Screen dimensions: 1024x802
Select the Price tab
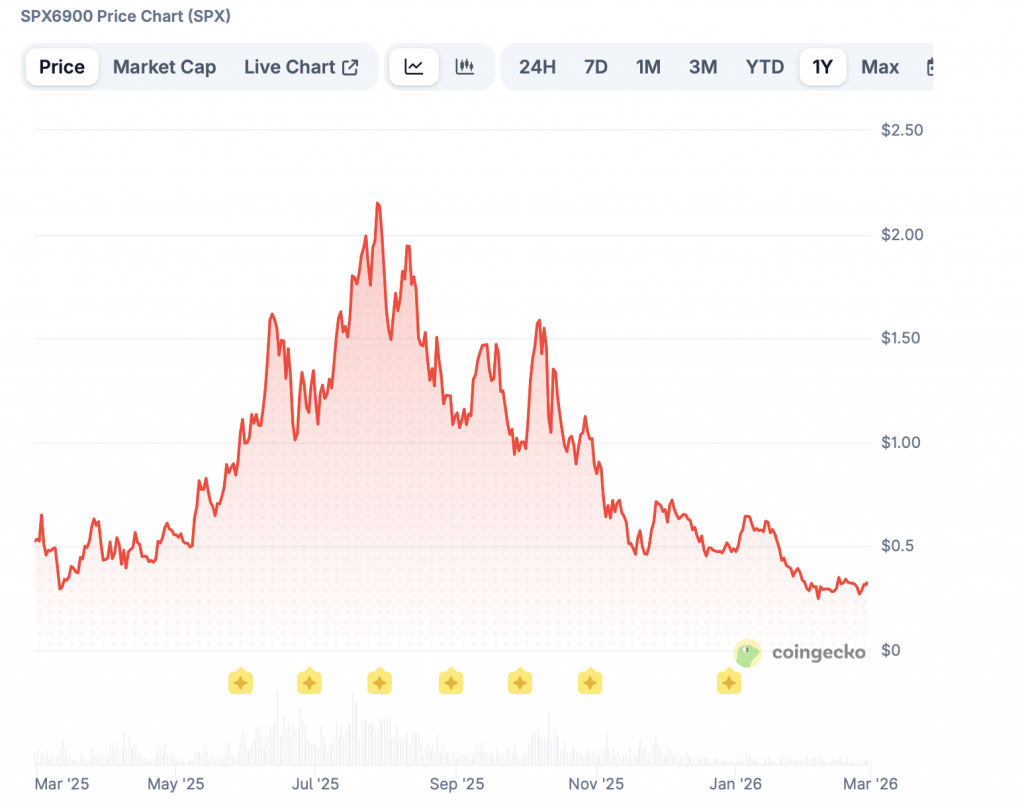coord(61,66)
